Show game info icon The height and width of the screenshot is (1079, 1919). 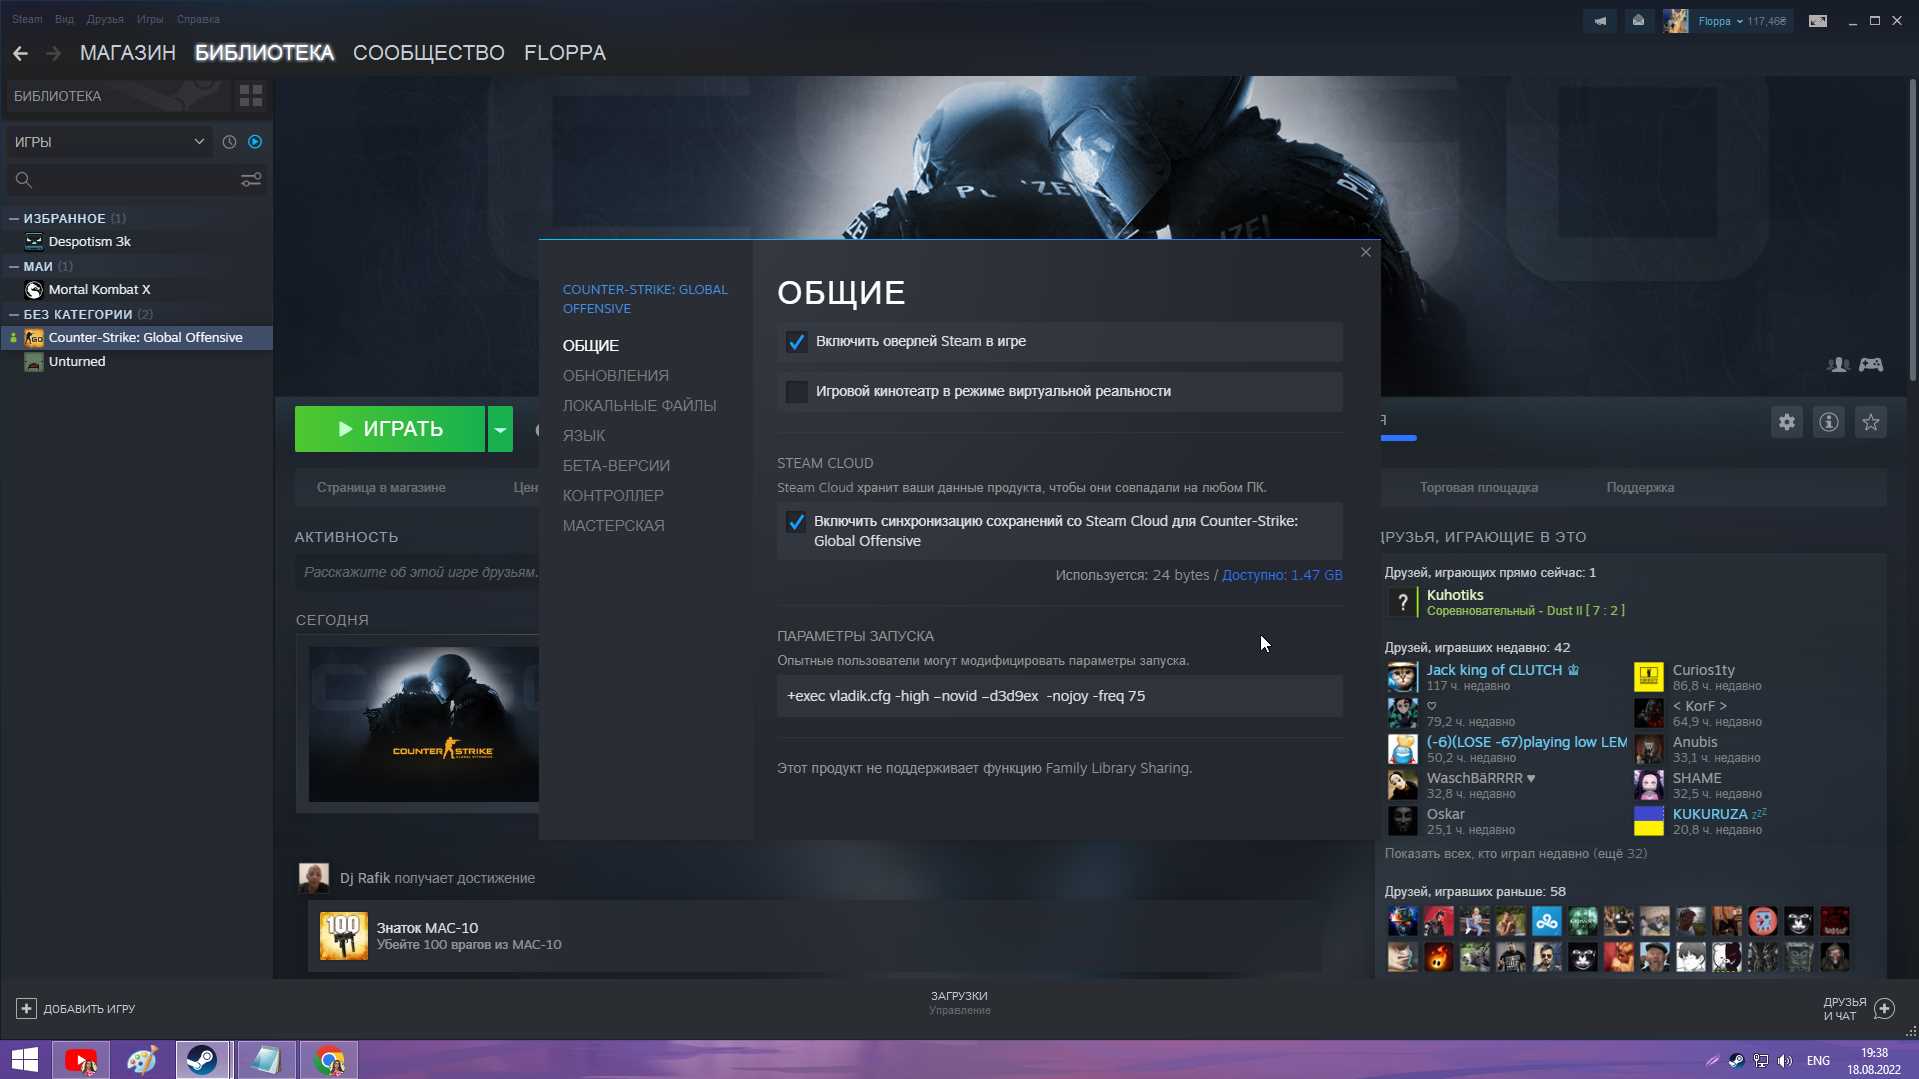pos(1829,422)
